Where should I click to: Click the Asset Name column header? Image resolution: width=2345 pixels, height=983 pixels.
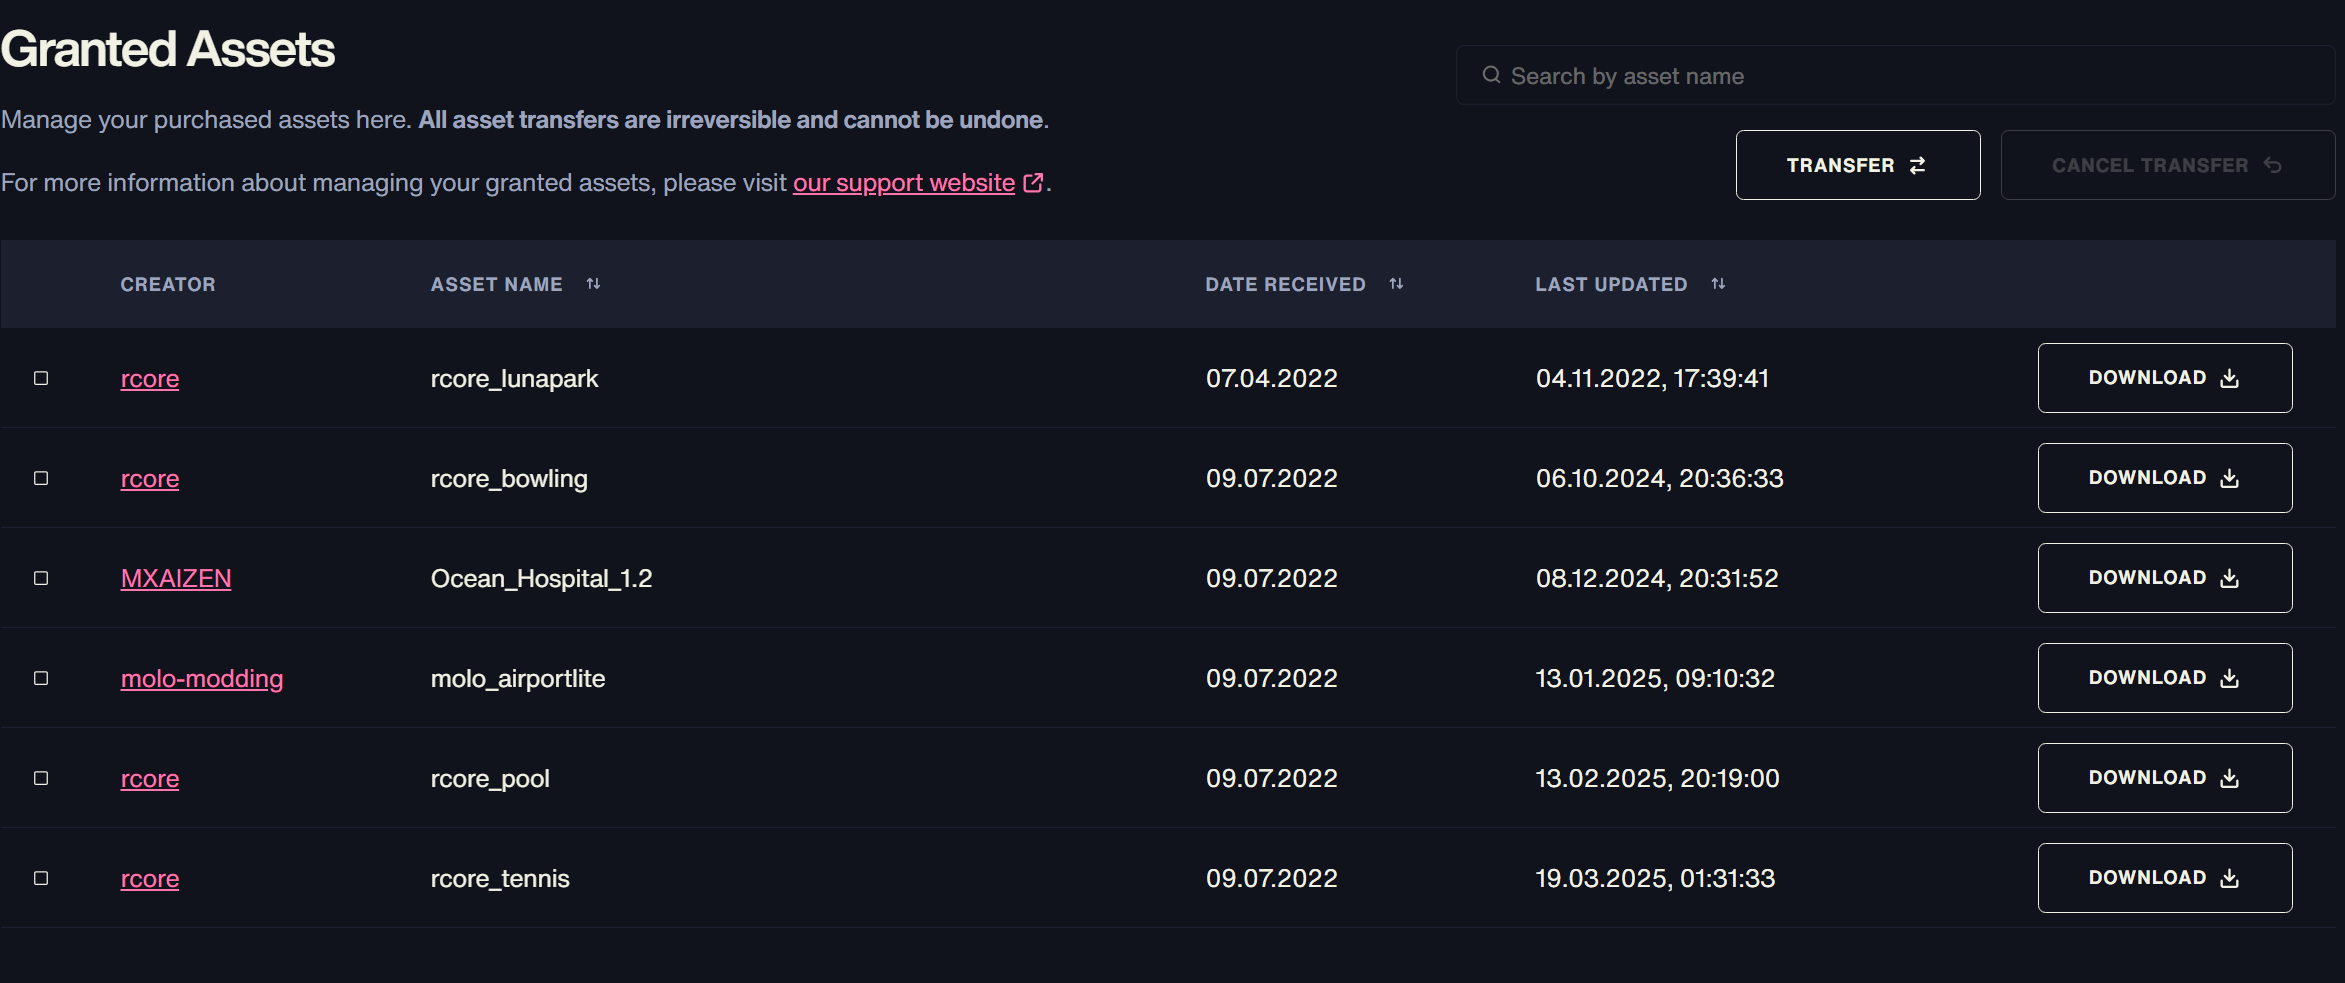click(496, 284)
